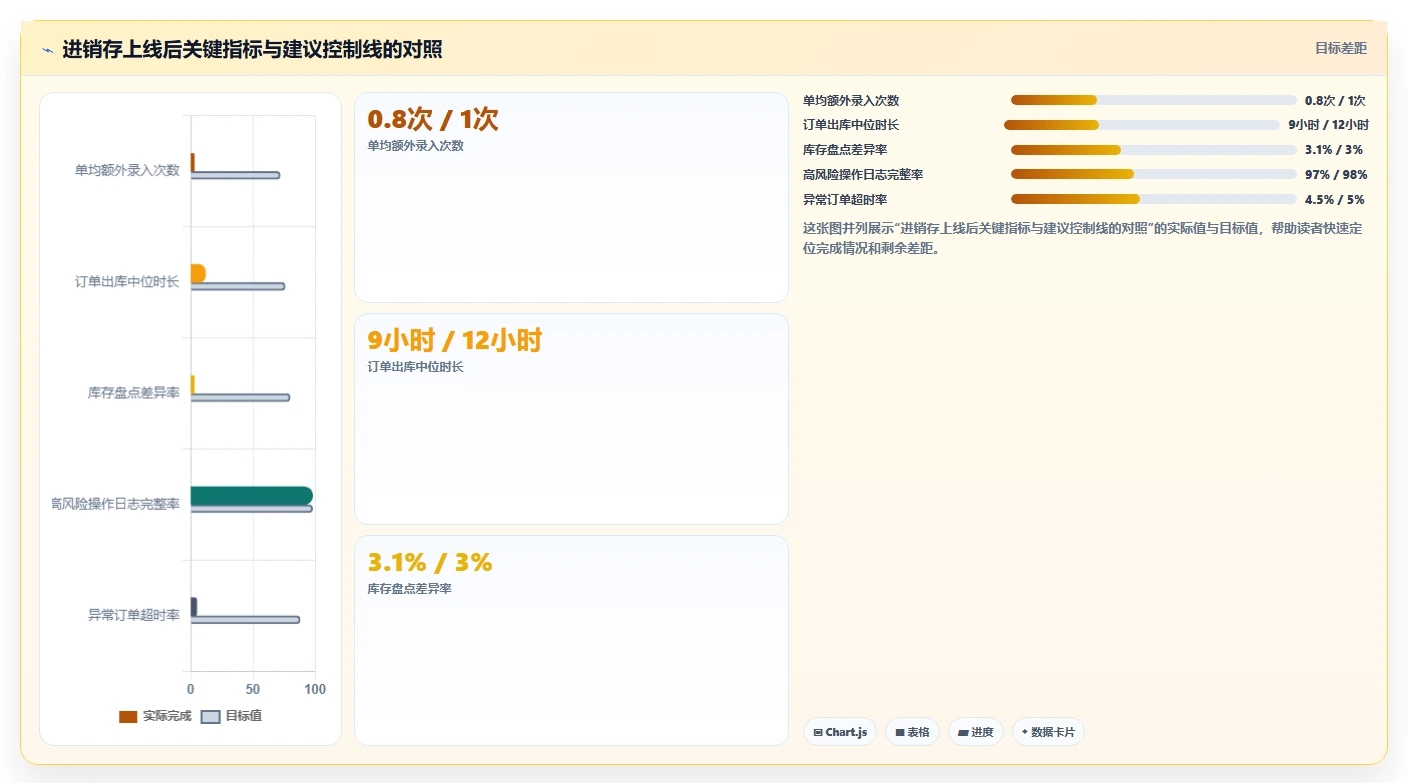Select the 数据卡片 tag chip

click(1048, 732)
